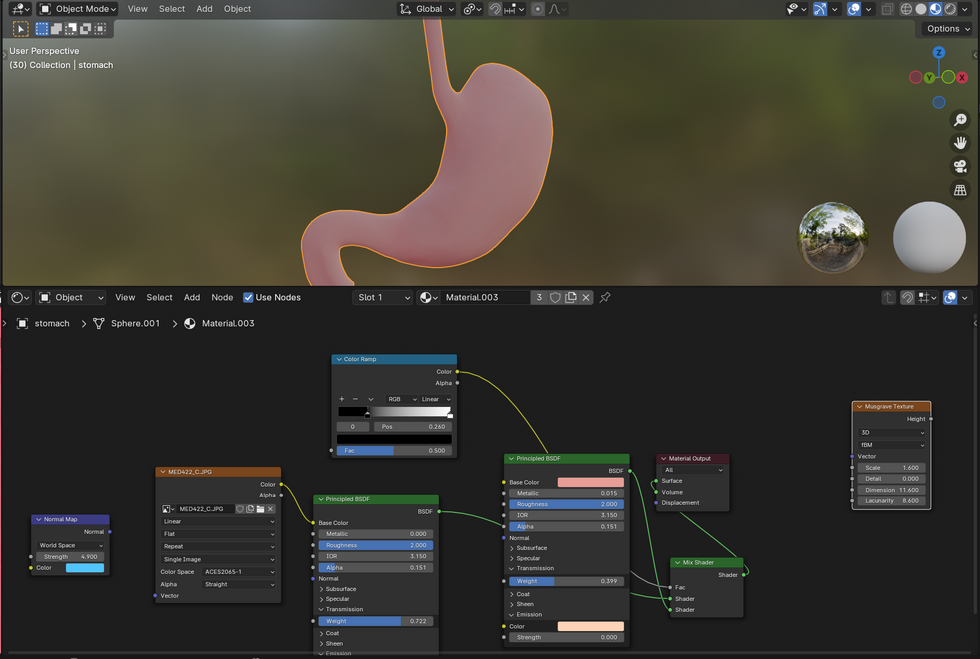Click the zoom view magnifier icon
This screenshot has width=980, height=659.
pyautogui.click(x=960, y=119)
